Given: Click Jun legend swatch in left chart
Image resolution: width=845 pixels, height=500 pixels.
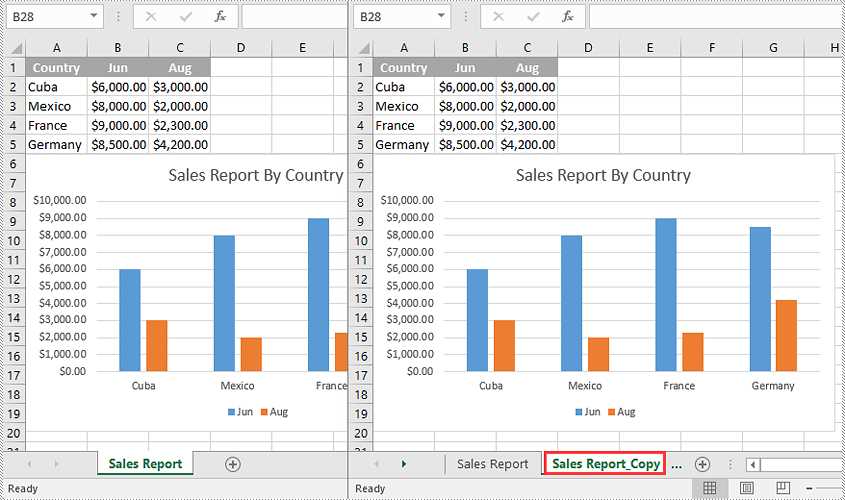Looking at the screenshot, I should click(231, 412).
